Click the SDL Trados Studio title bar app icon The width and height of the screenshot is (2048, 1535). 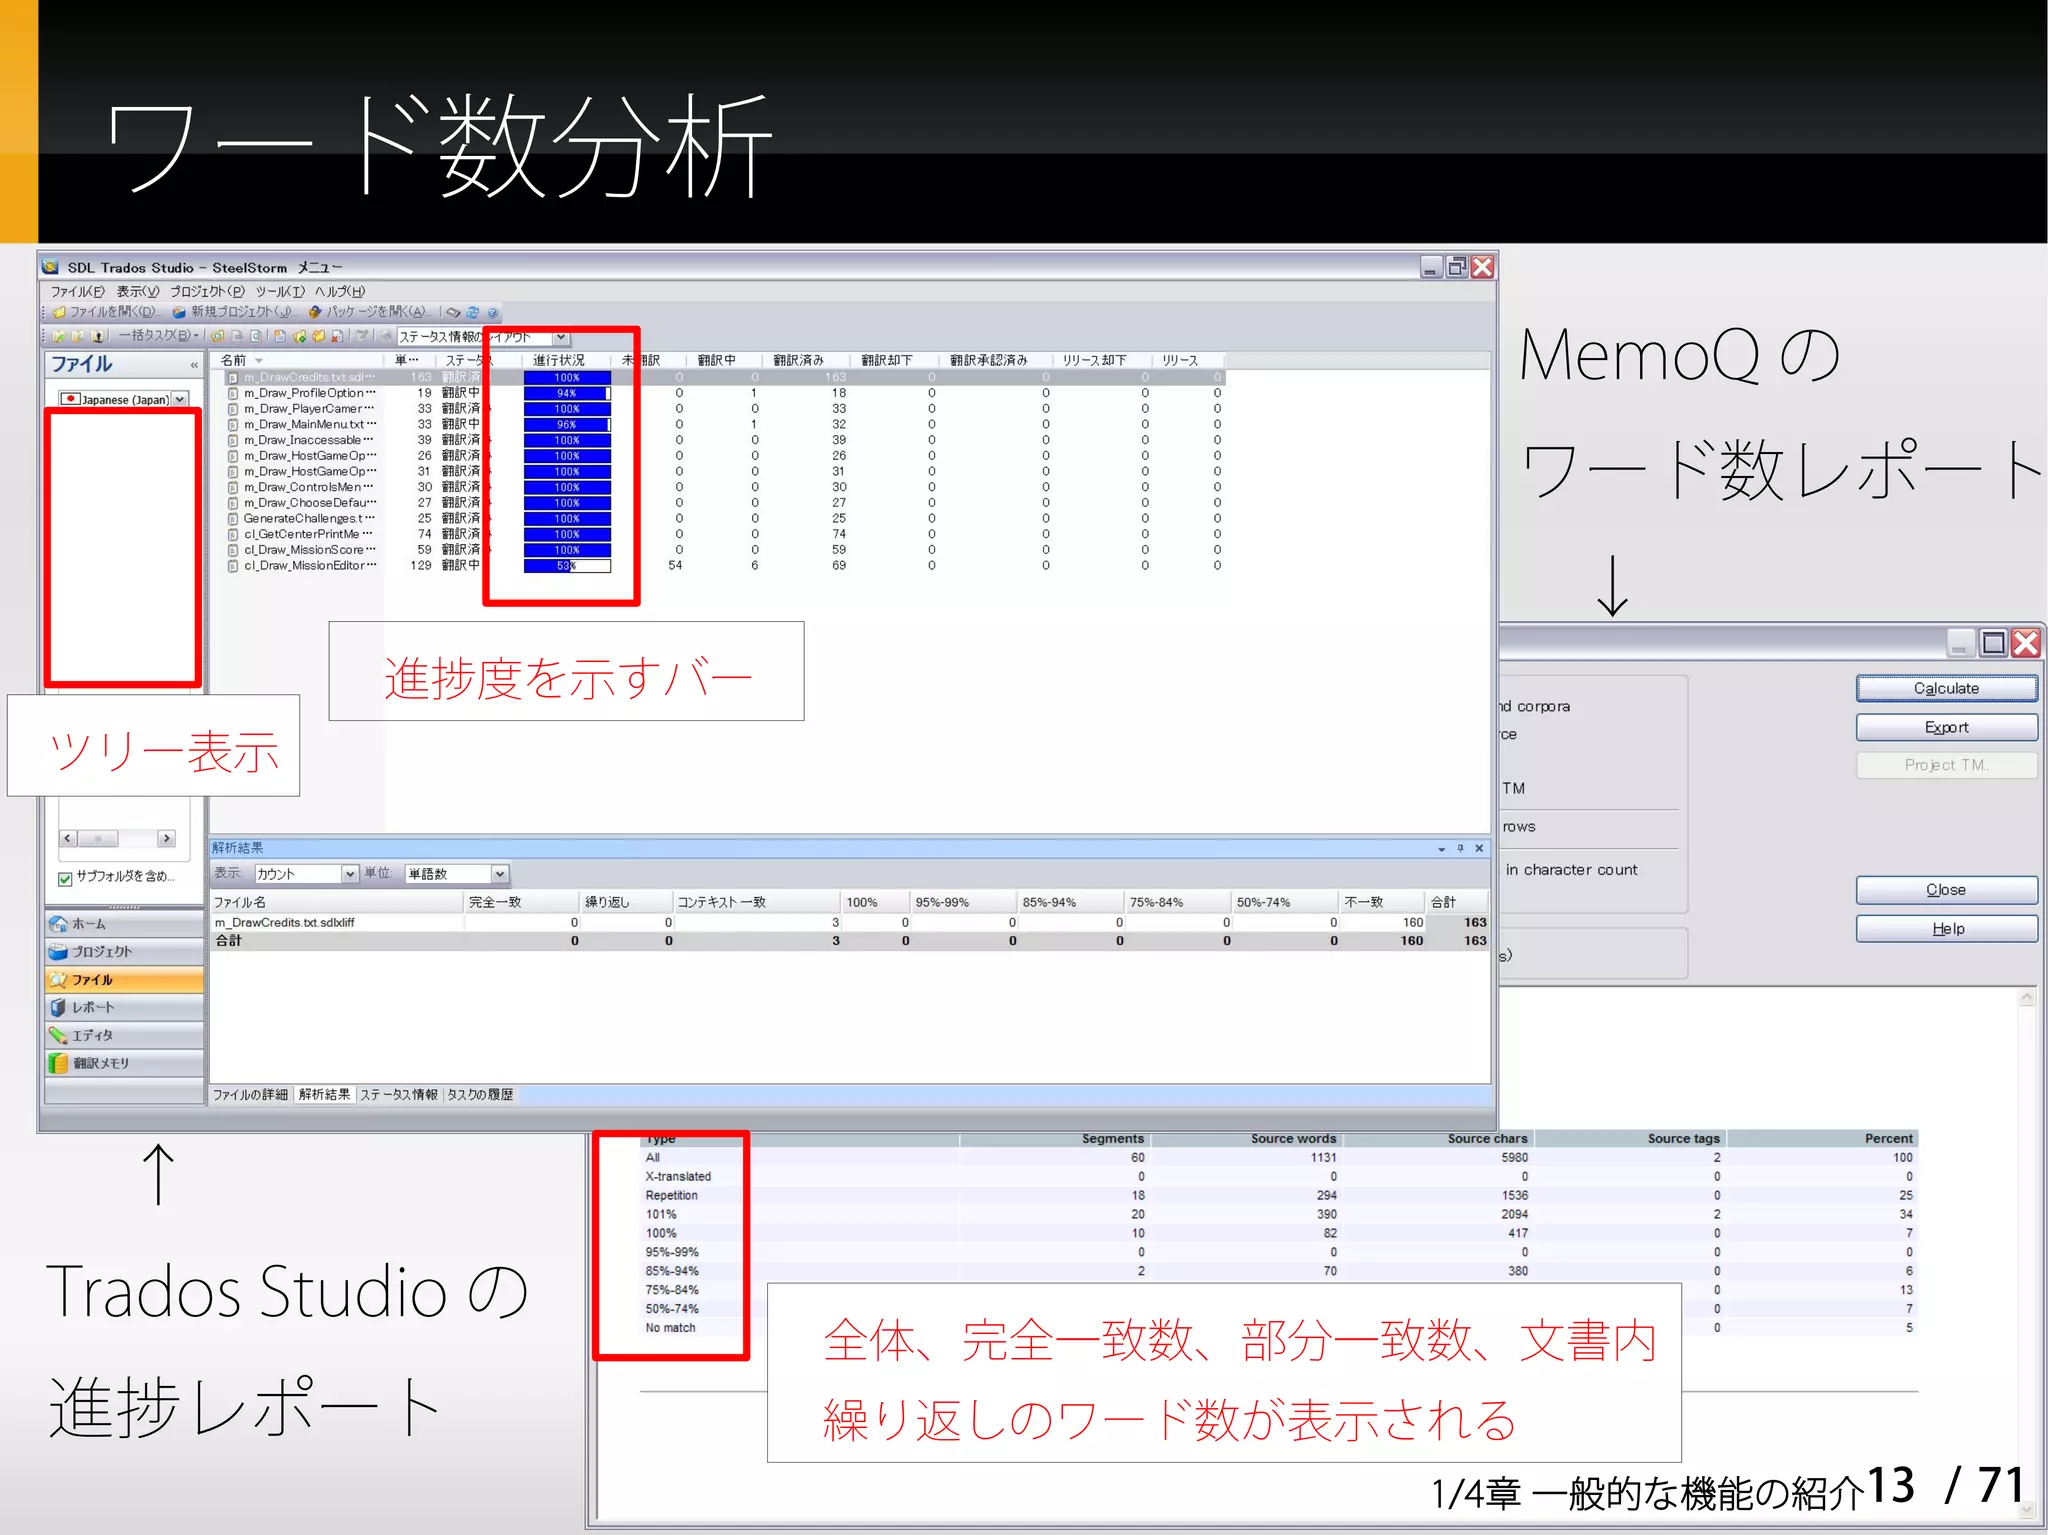(x=51, y=267)
